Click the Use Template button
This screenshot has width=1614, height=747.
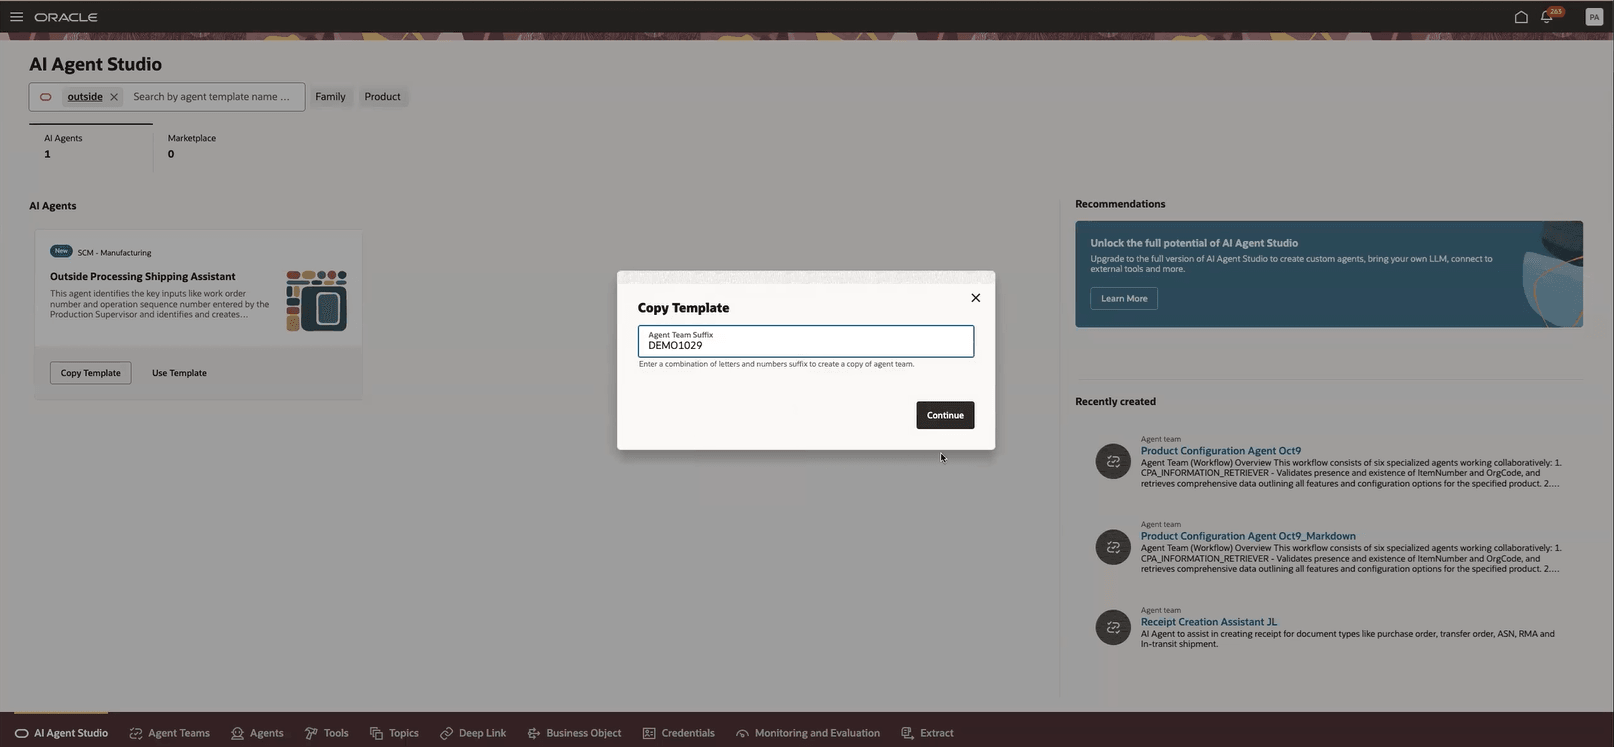179,373
